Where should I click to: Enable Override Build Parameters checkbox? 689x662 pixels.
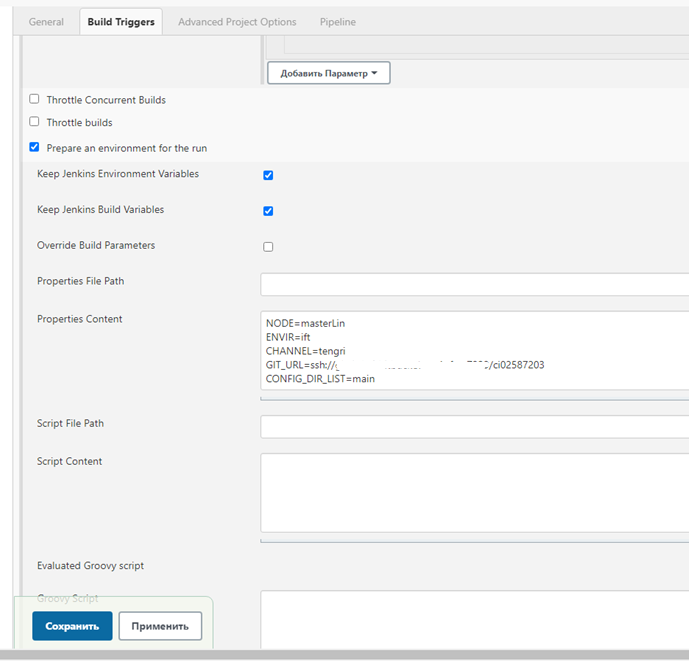coord(268,246)
